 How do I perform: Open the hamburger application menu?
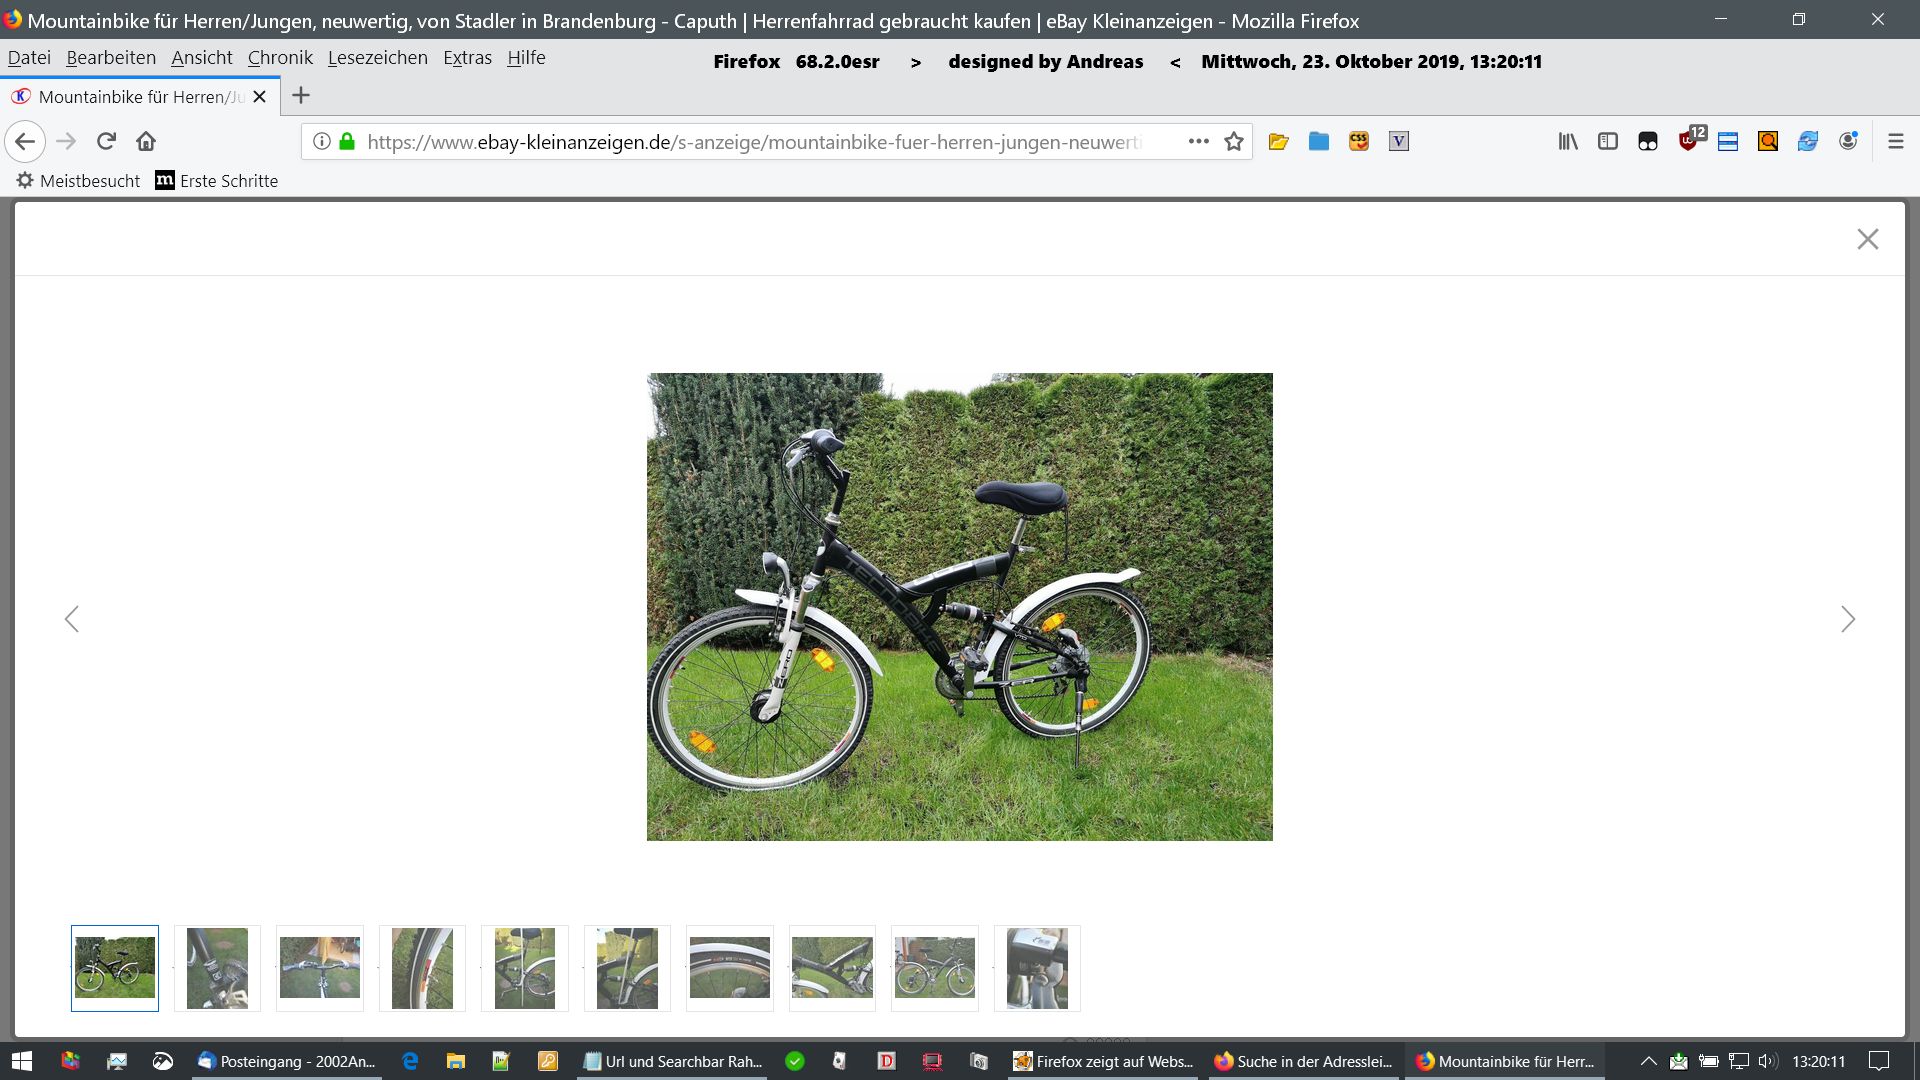pyautogui.click(x=1895, y=142)
